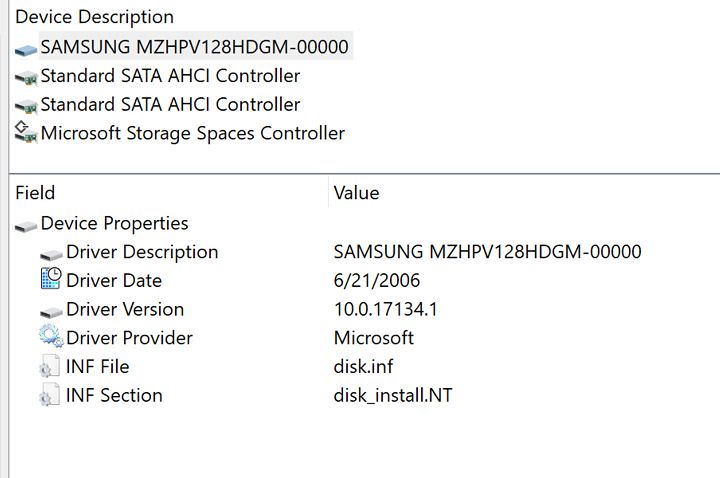Click the disk.inf value
The image size is (720, 478).
pyautogui.click(x=364, y=366)
